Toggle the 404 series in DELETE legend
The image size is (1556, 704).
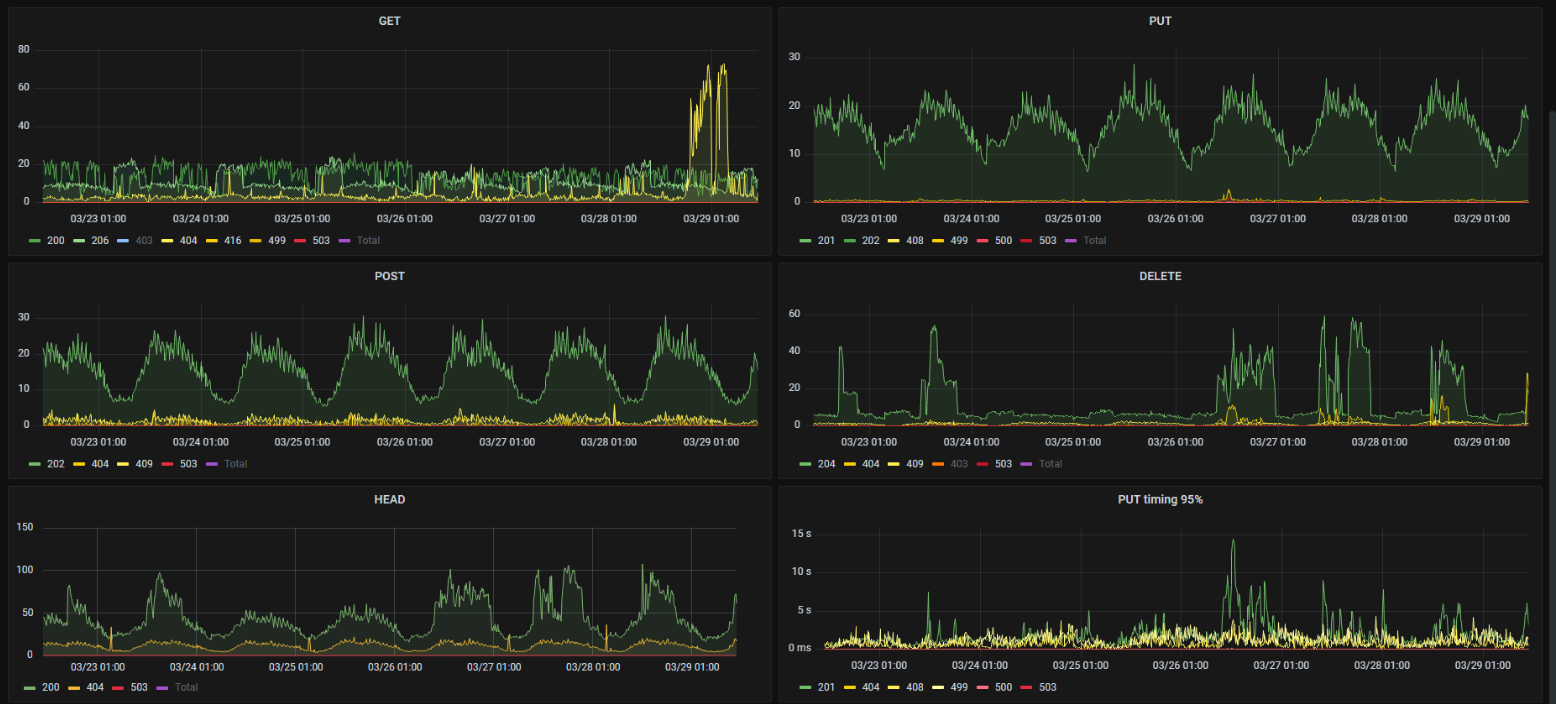tap(872, 463)
